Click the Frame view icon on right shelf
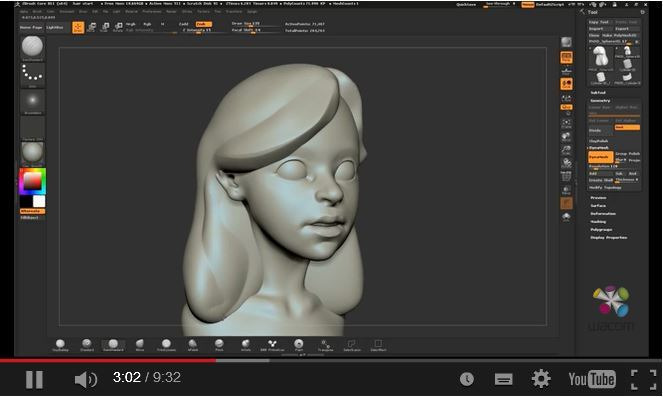 567,123
